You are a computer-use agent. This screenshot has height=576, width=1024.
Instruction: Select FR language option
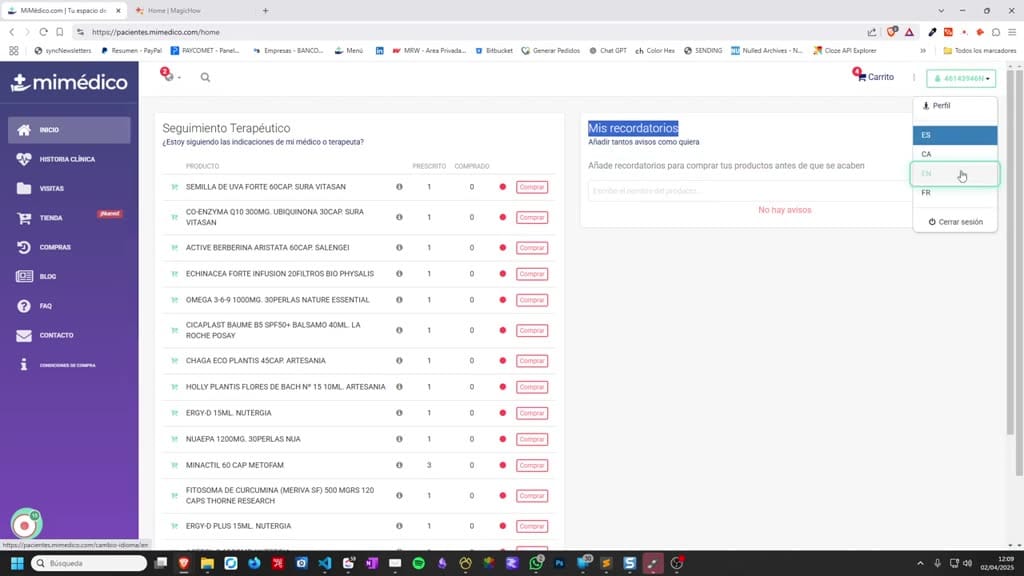tap(955, 193)
